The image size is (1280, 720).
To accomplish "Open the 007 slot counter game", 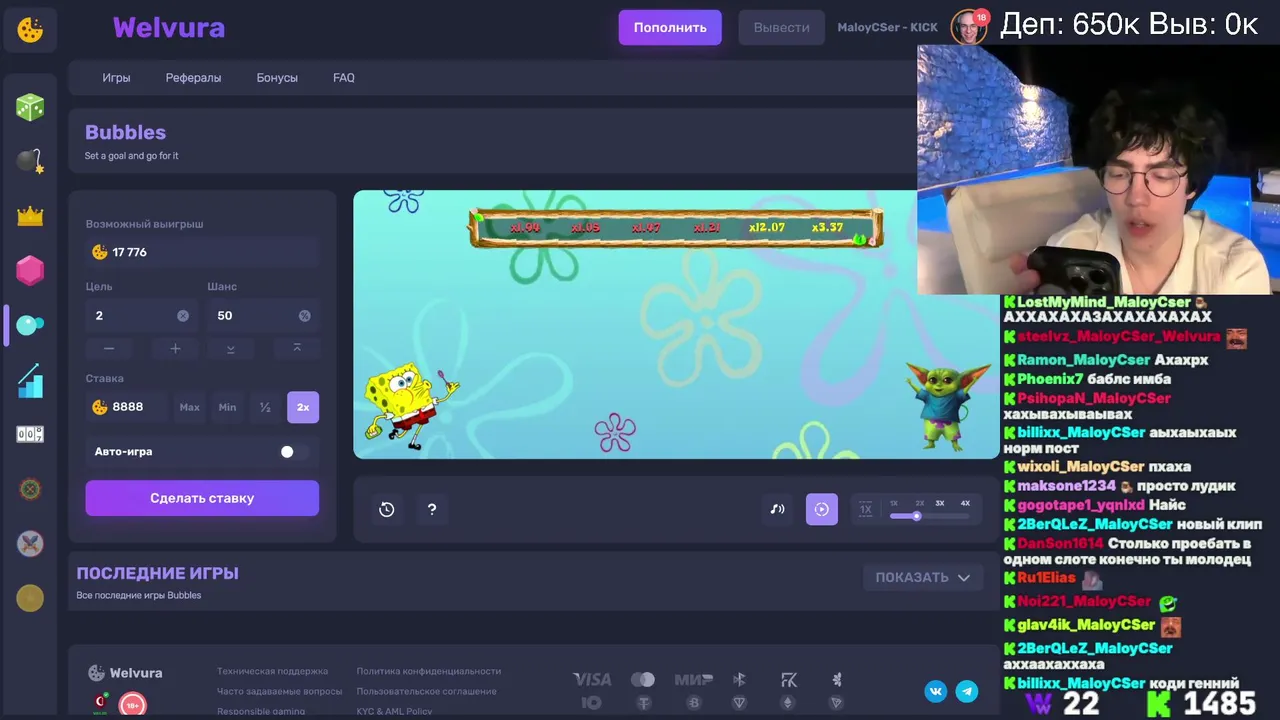I will 30,434.
